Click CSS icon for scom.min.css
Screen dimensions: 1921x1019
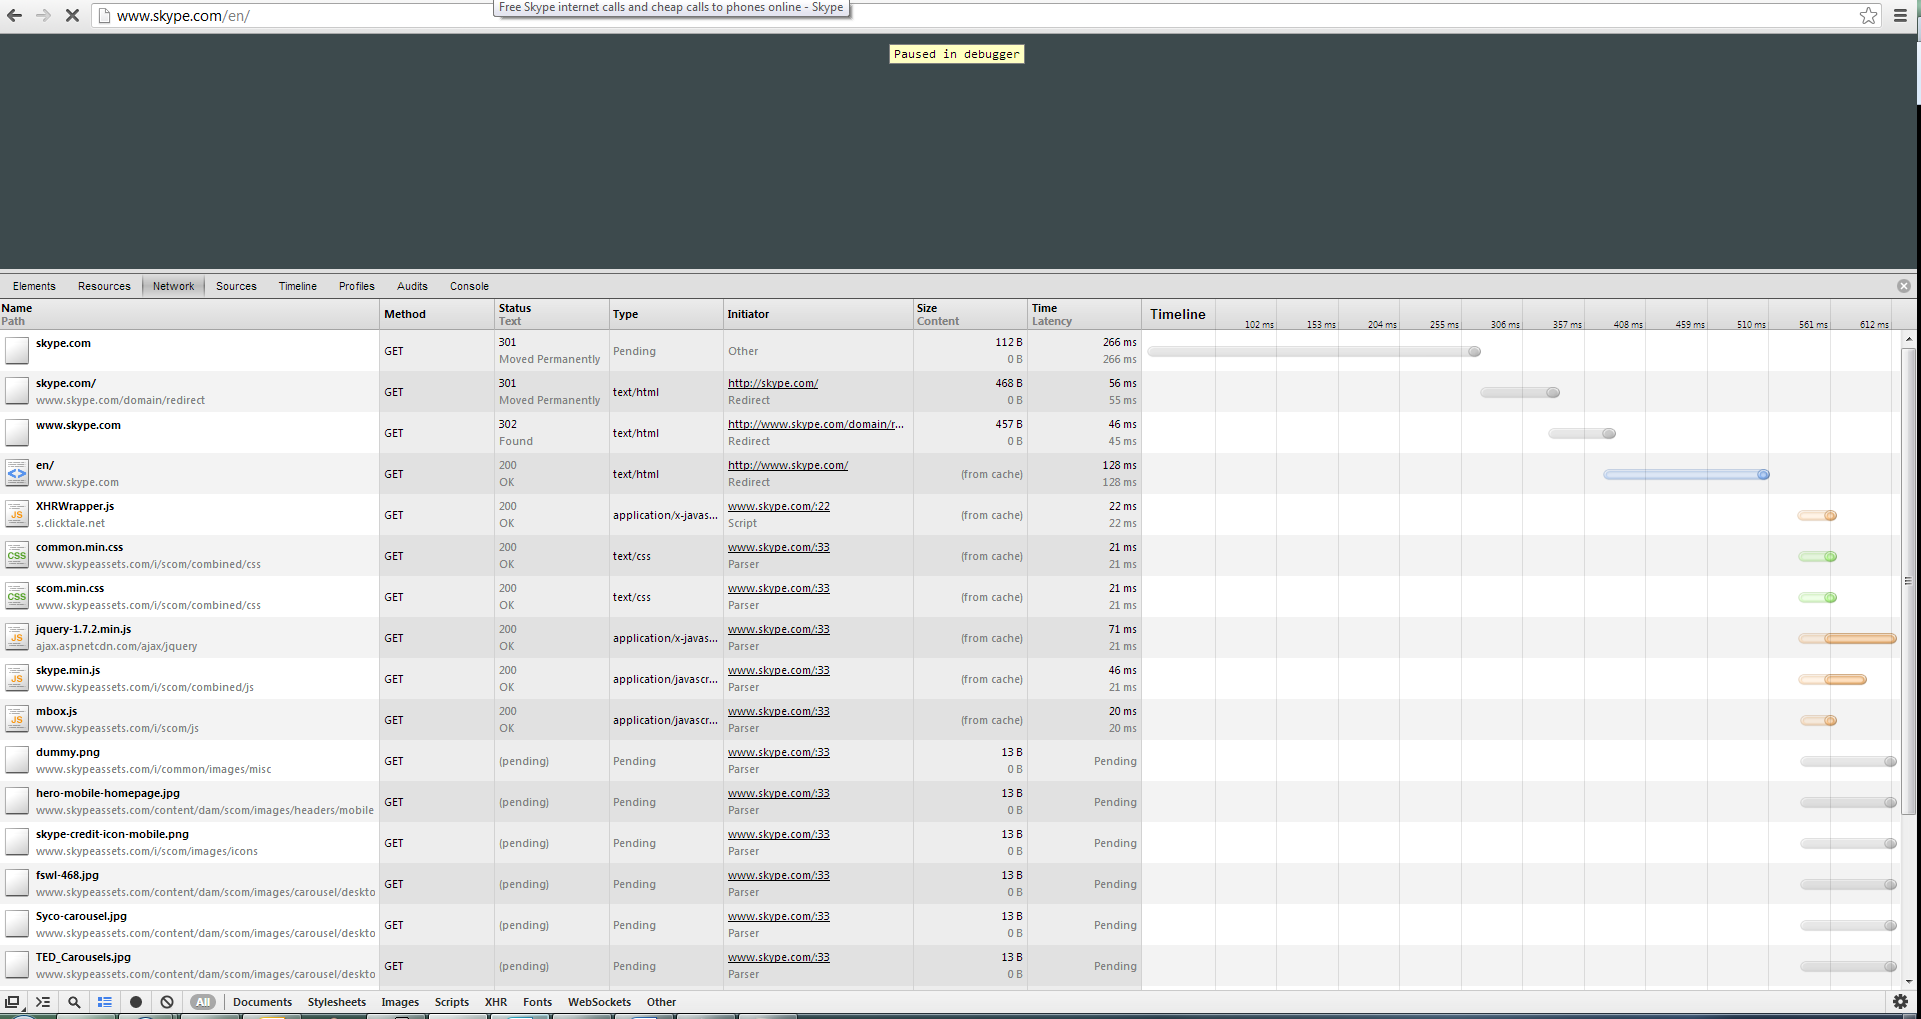tap(17, 597)
